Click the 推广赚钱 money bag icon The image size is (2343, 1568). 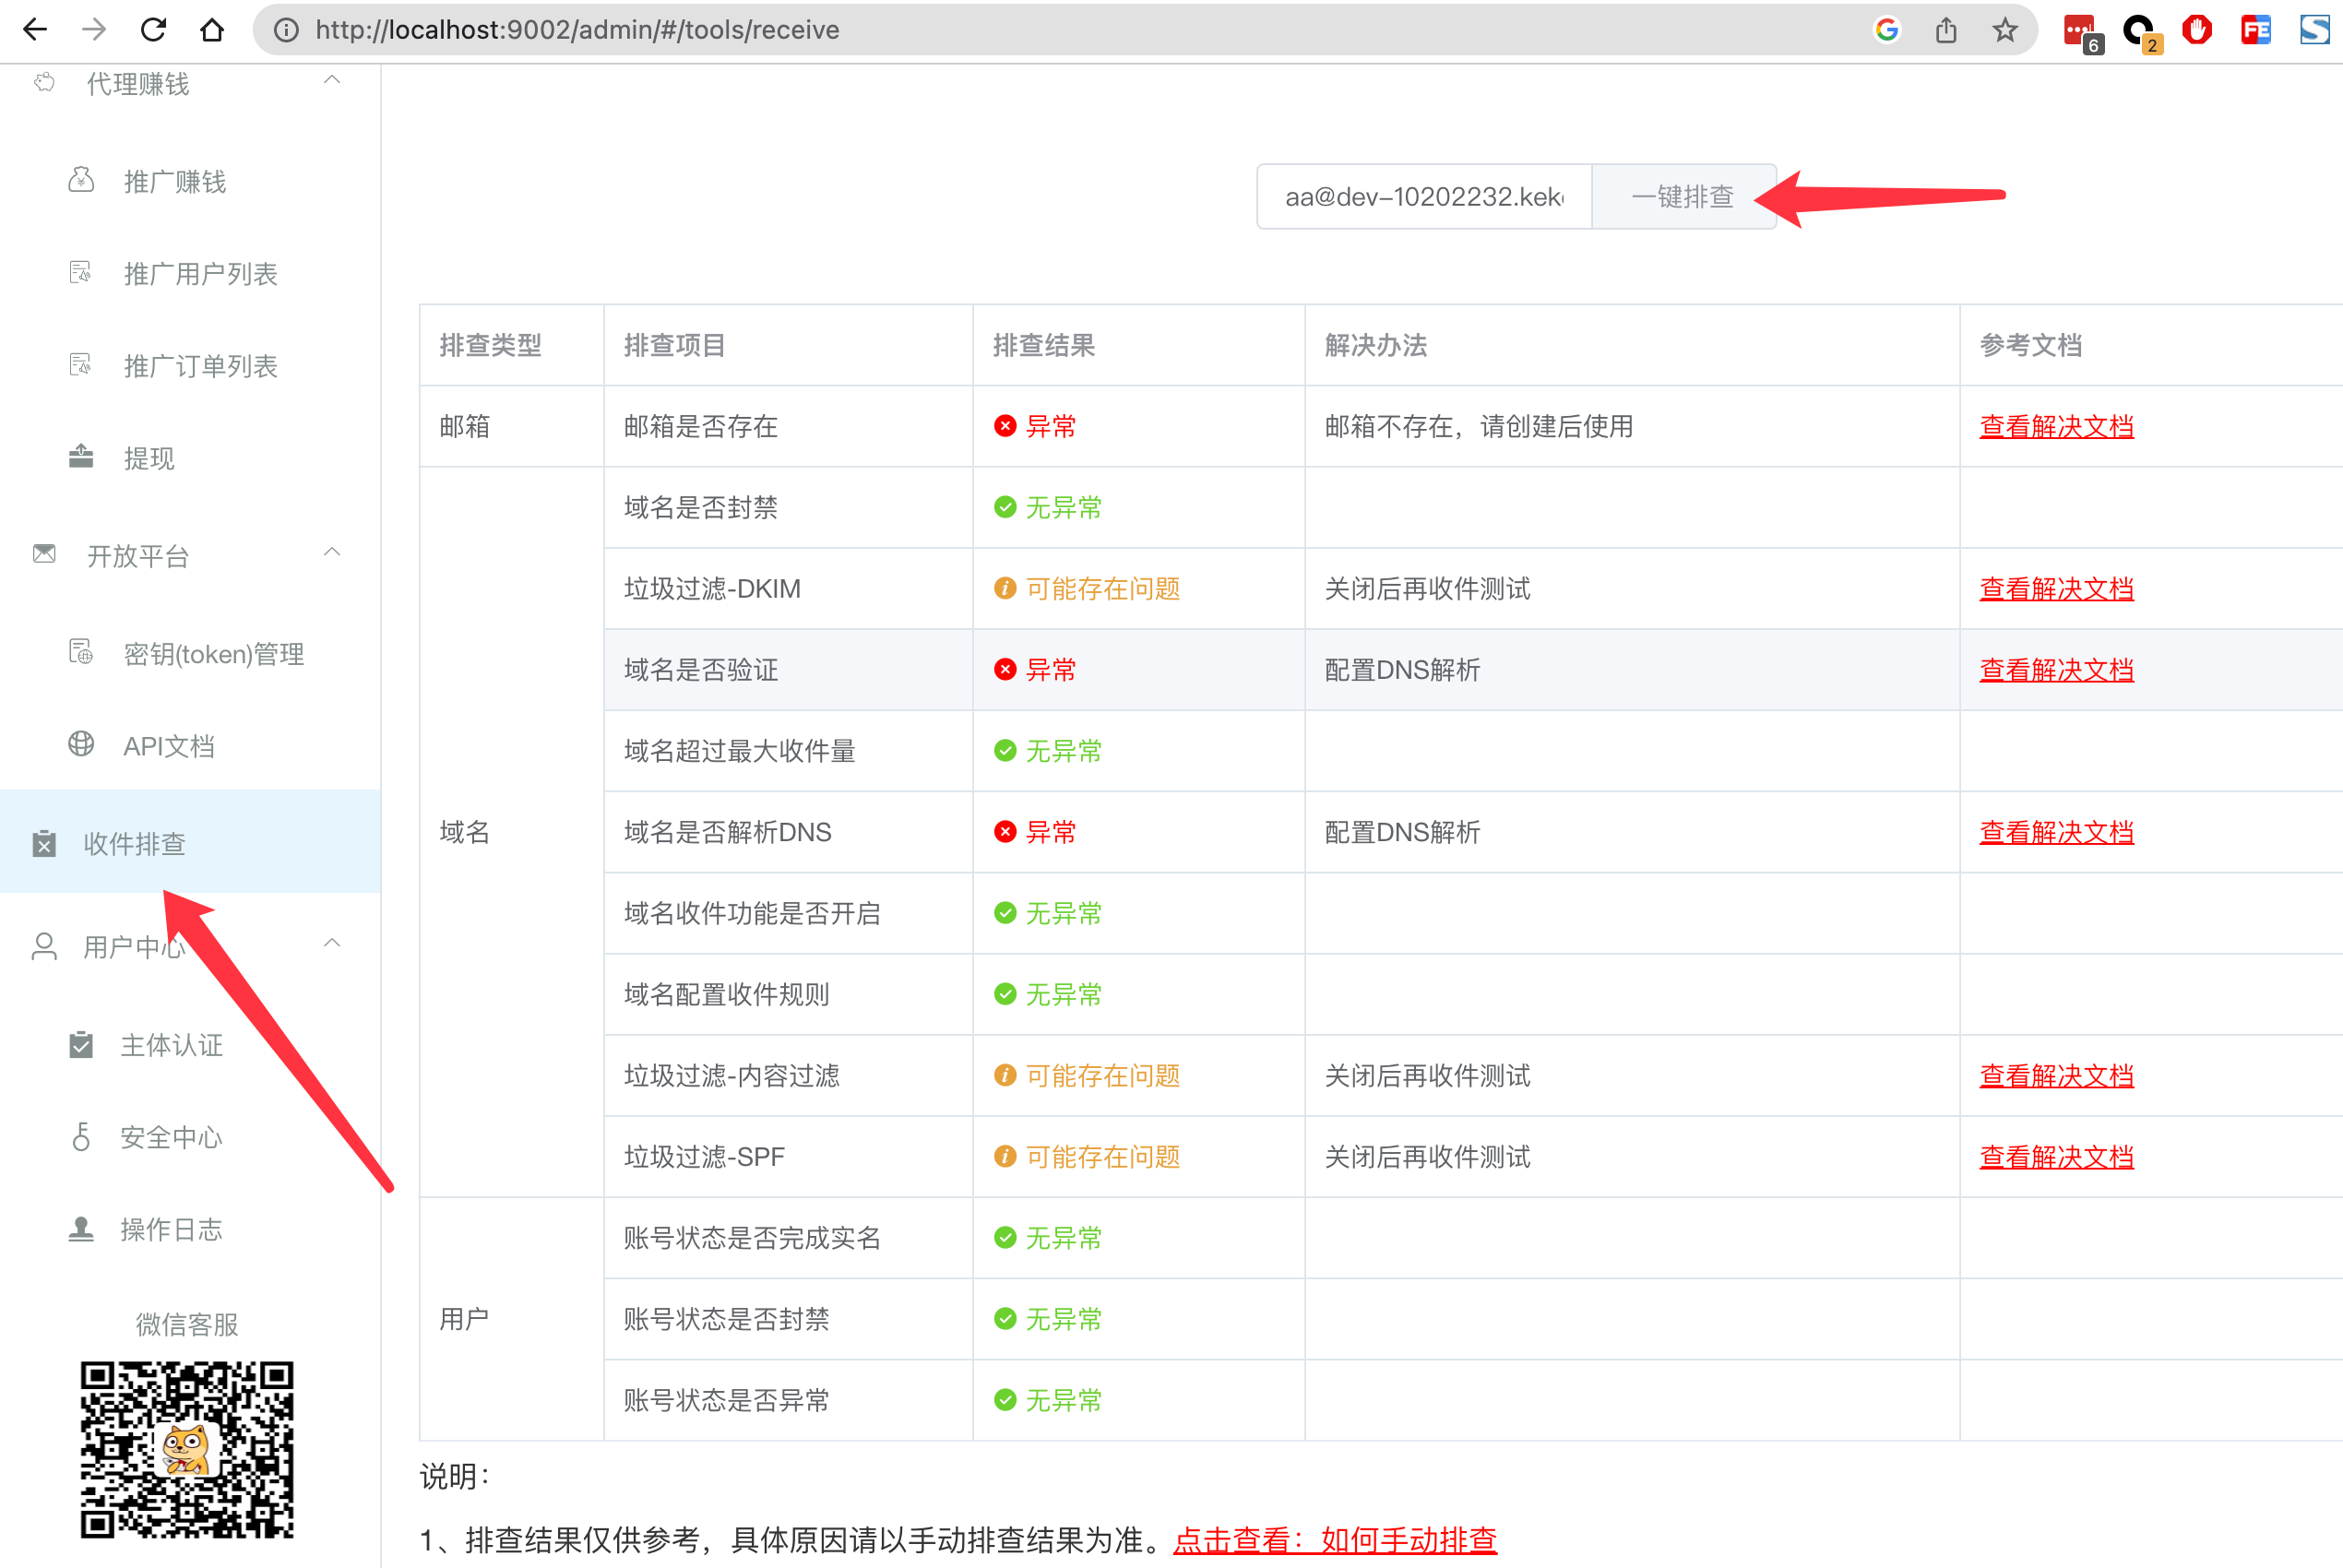(81, 180)
